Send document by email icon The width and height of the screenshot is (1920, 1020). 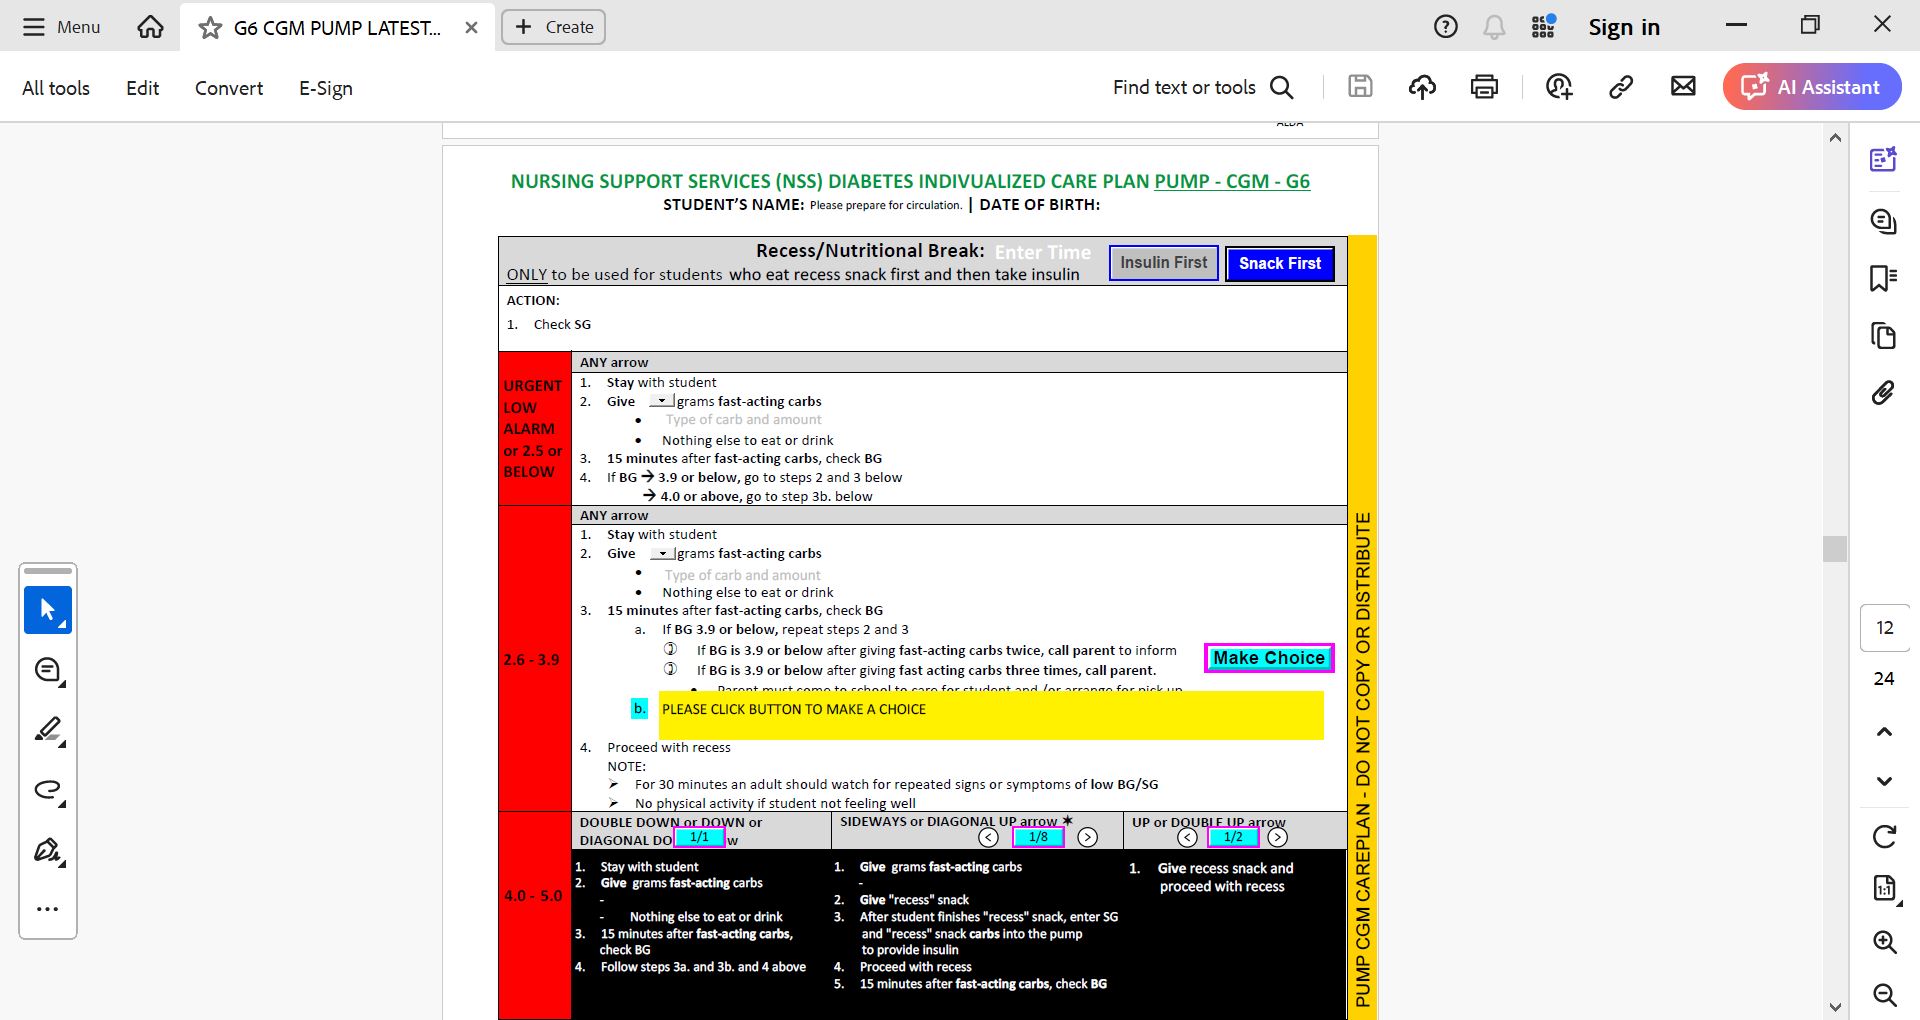pyautogui.click(x=1683, y=87)
